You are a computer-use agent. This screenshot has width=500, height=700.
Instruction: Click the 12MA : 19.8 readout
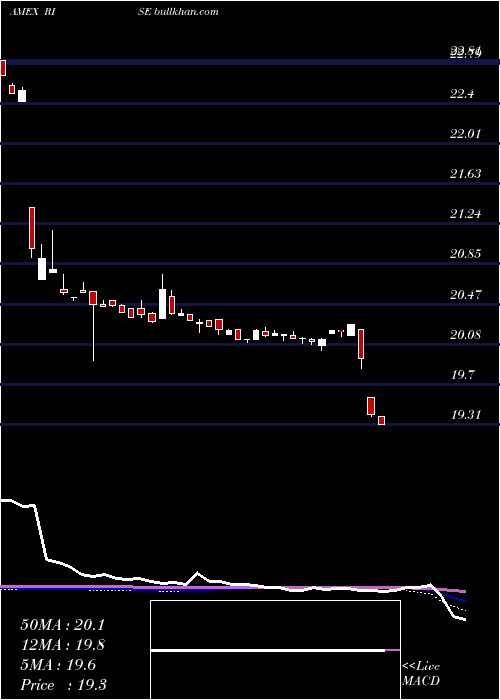(x=62, y=645)
